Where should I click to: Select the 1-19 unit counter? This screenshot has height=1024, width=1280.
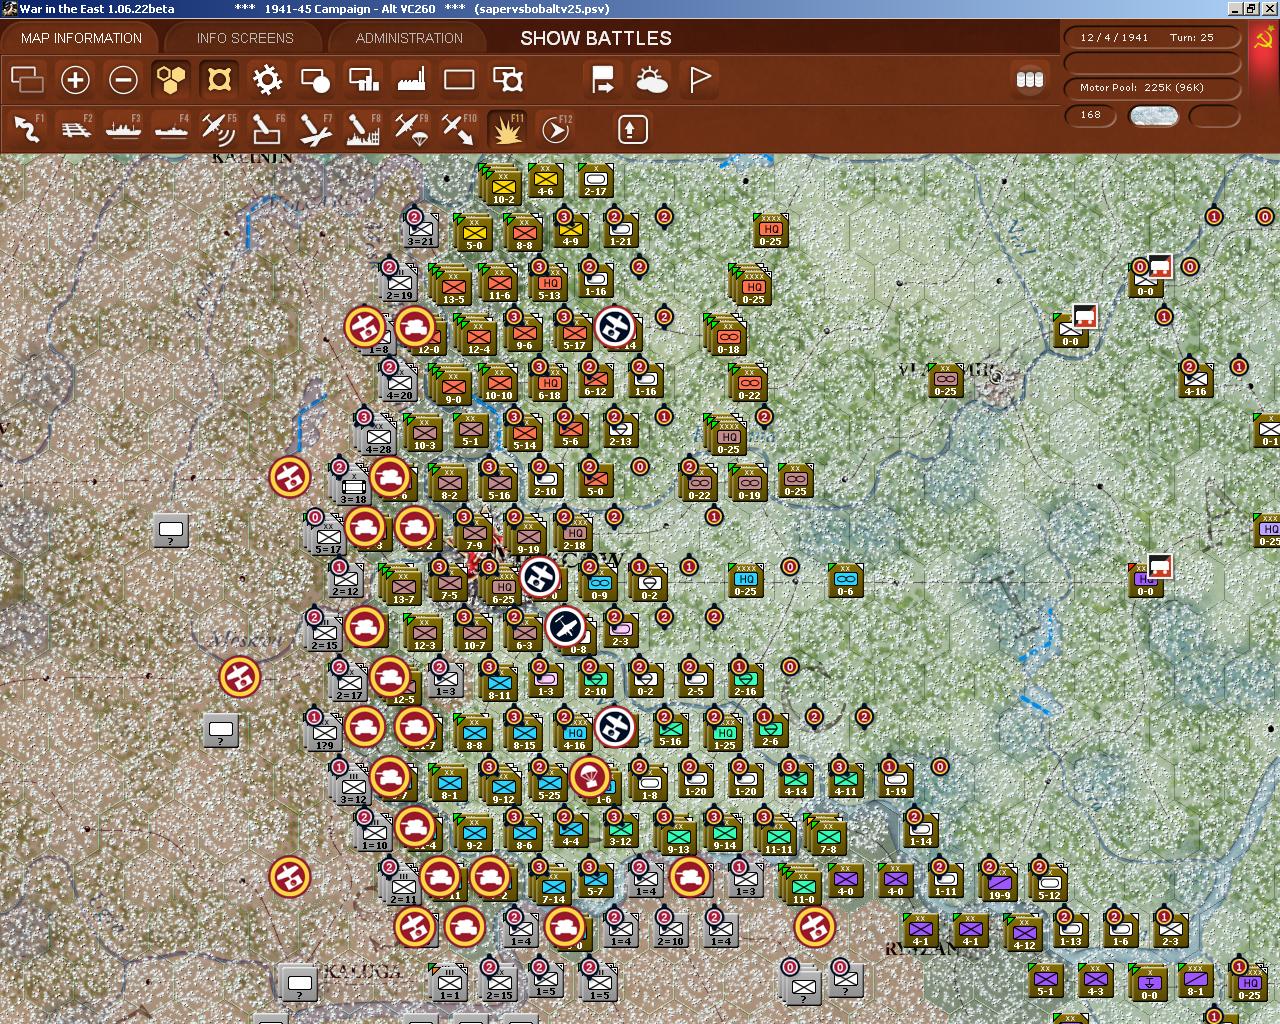tap(895, 780)
